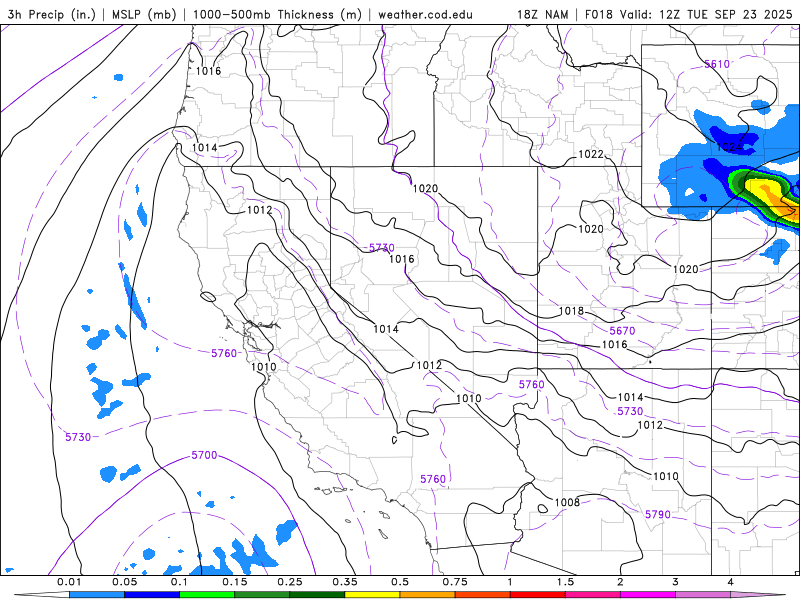Select the light blue 0.01–0.05 legend swatch
The height and width of the screenshot is (600, 800).
97,595
